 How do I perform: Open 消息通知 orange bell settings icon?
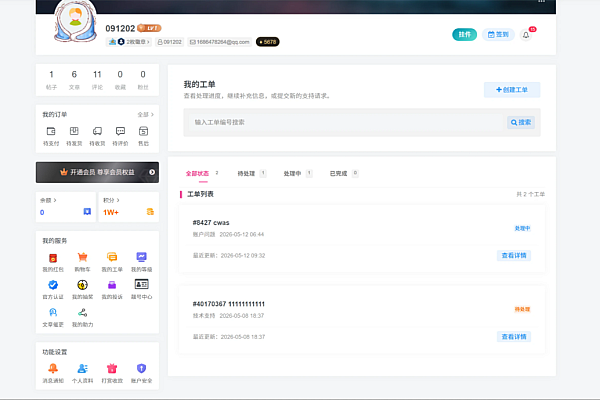click(53, 368)
